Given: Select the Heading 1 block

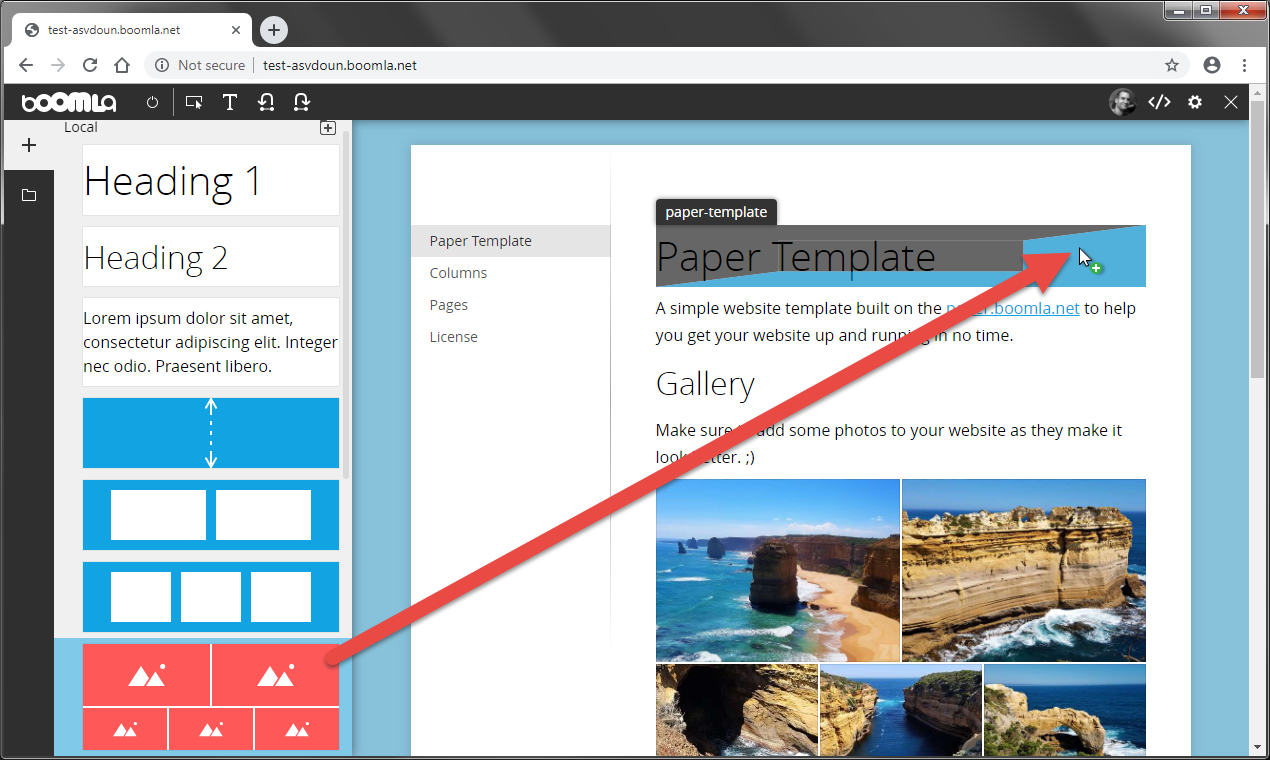Looking at the screenshot, I should (x=211, y=180).
